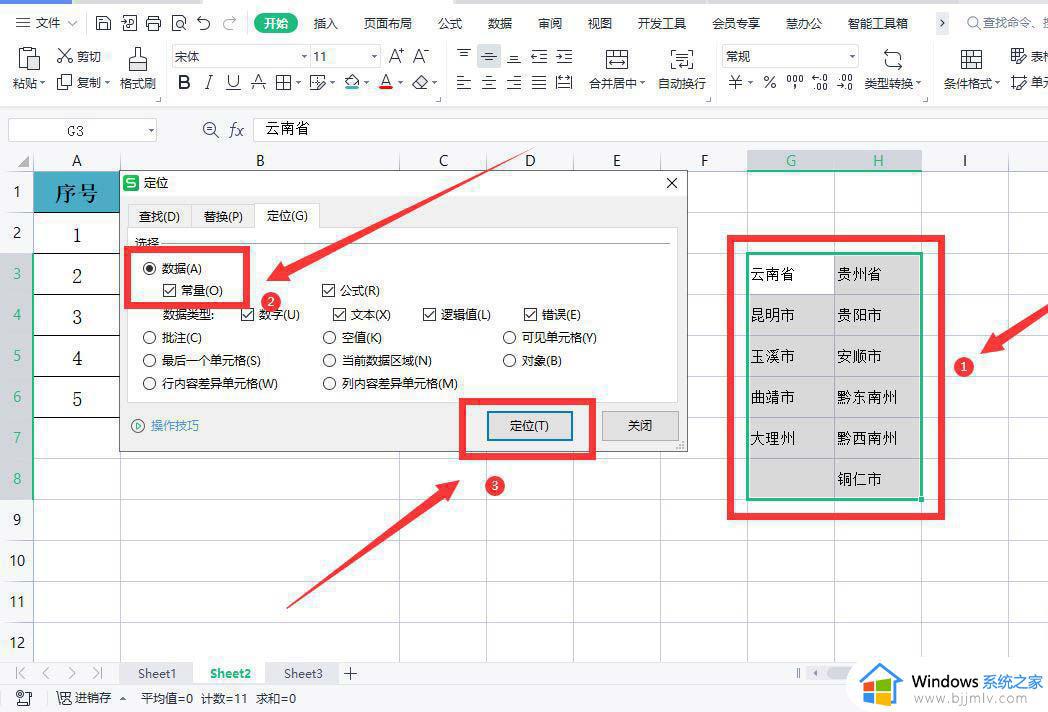Click the Undo arrow icon

pyautogui.click(x=204, y=23)
